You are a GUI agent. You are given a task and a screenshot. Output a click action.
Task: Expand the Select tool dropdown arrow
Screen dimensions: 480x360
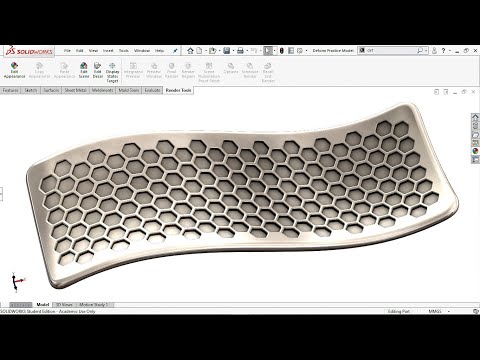[274, 51]
